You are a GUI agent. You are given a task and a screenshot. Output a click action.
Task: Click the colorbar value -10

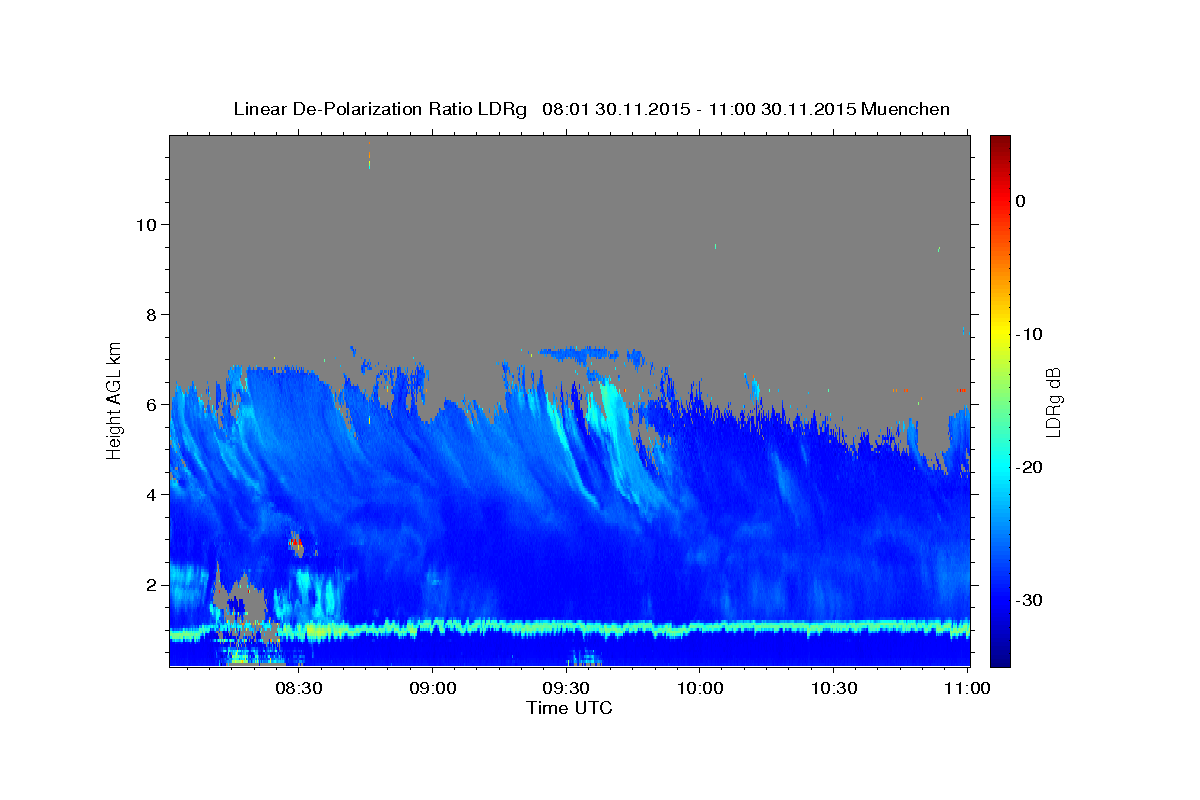[1029, 334]
